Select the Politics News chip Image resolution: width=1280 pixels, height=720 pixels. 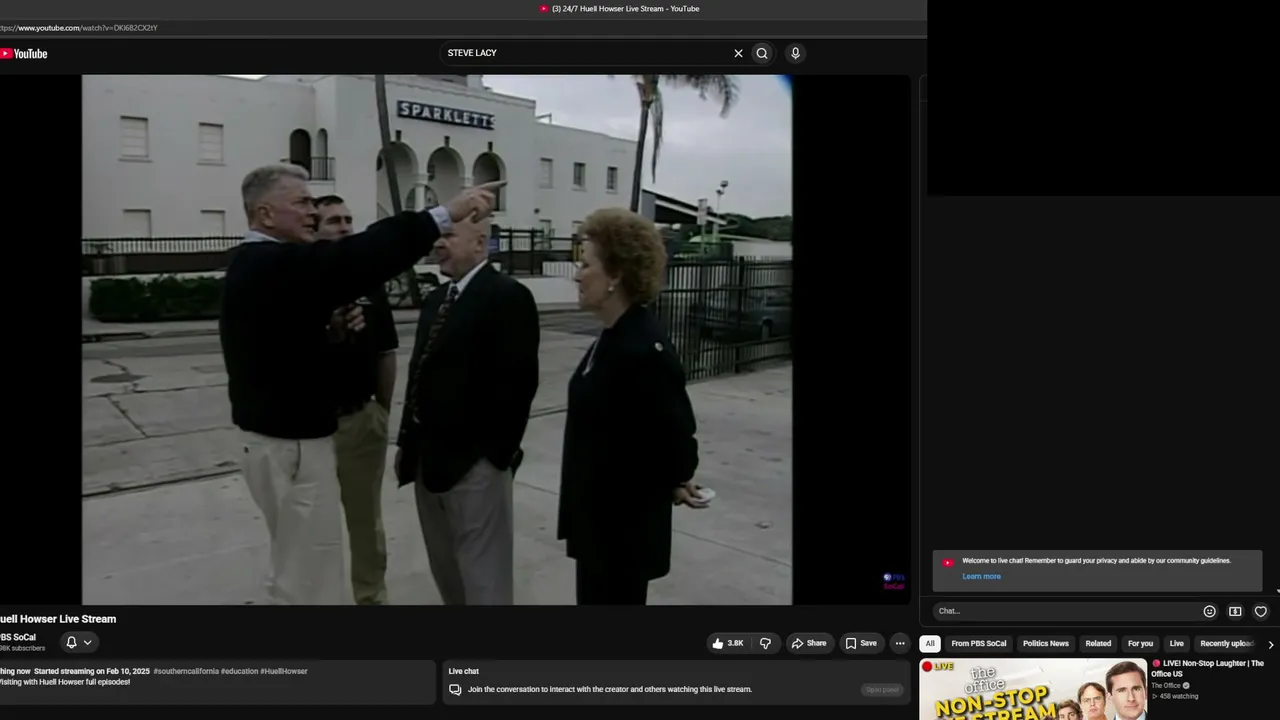(1046, 644)
